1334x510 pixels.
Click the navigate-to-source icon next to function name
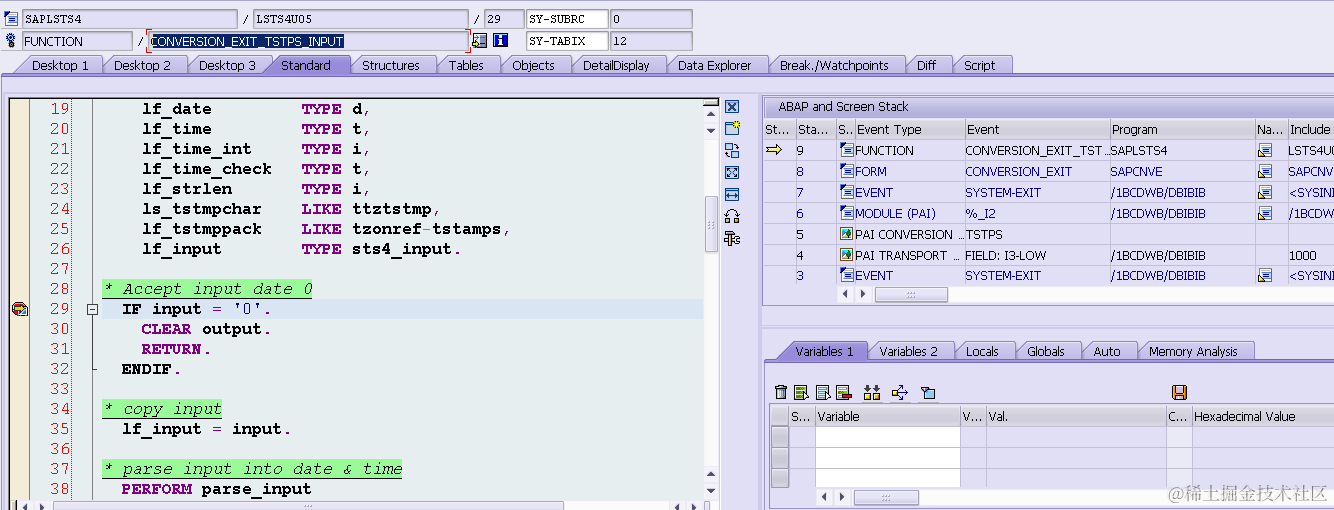tap(480, 41)
